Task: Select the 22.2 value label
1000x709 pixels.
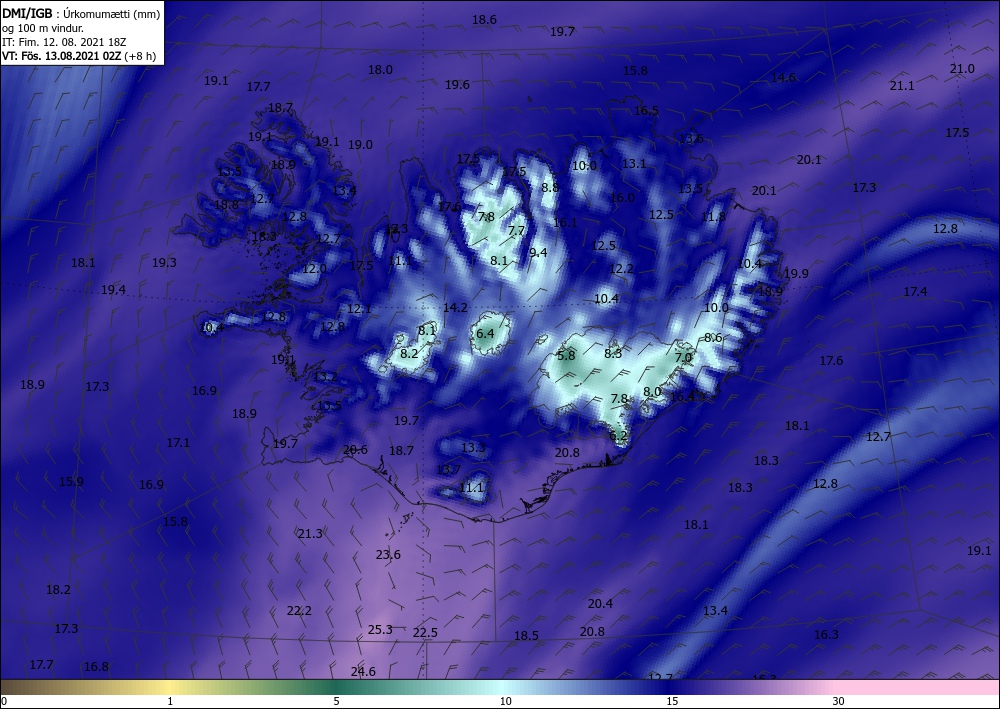Action: click(299, 611)
